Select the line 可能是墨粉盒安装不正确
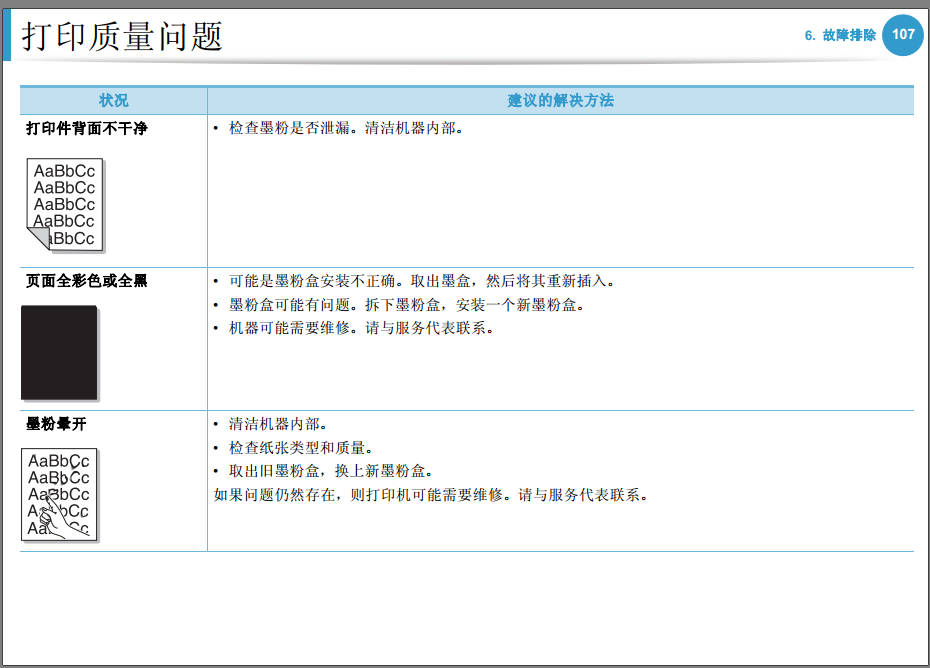The width and height of the screenshot is (930, 668). (422, 281)
